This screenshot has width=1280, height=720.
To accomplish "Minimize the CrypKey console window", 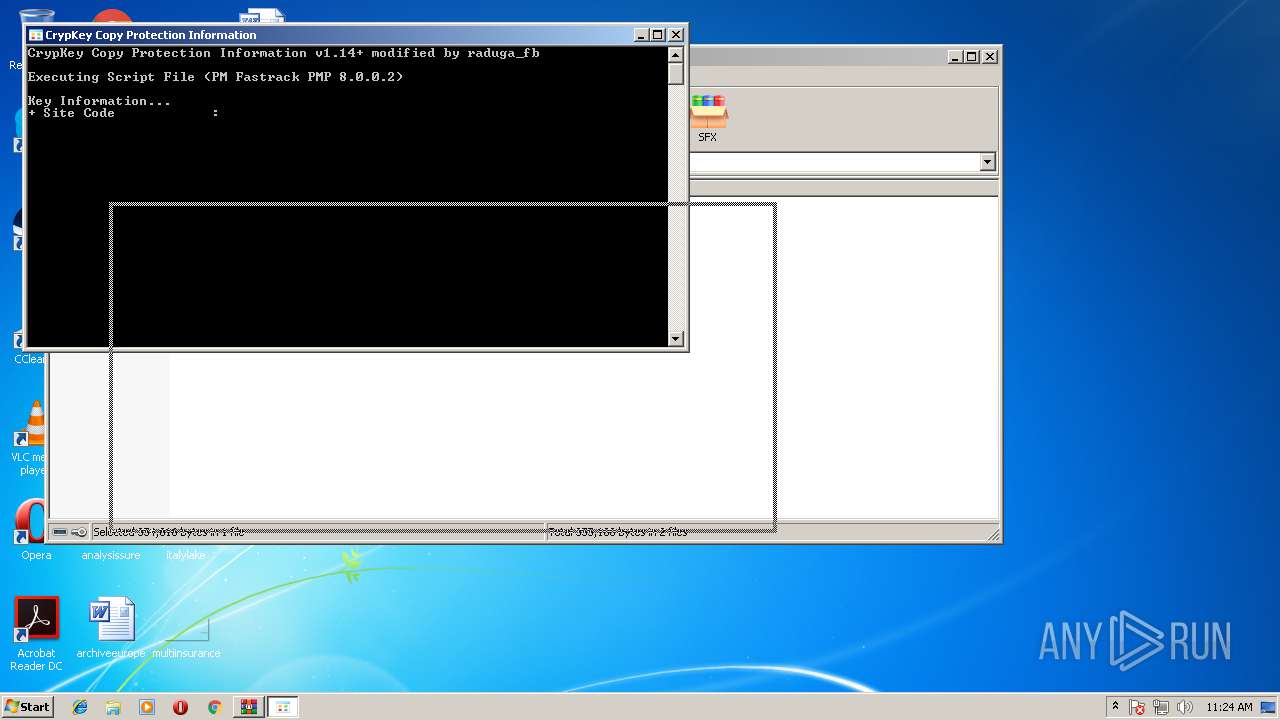I will tap(642, 35).
